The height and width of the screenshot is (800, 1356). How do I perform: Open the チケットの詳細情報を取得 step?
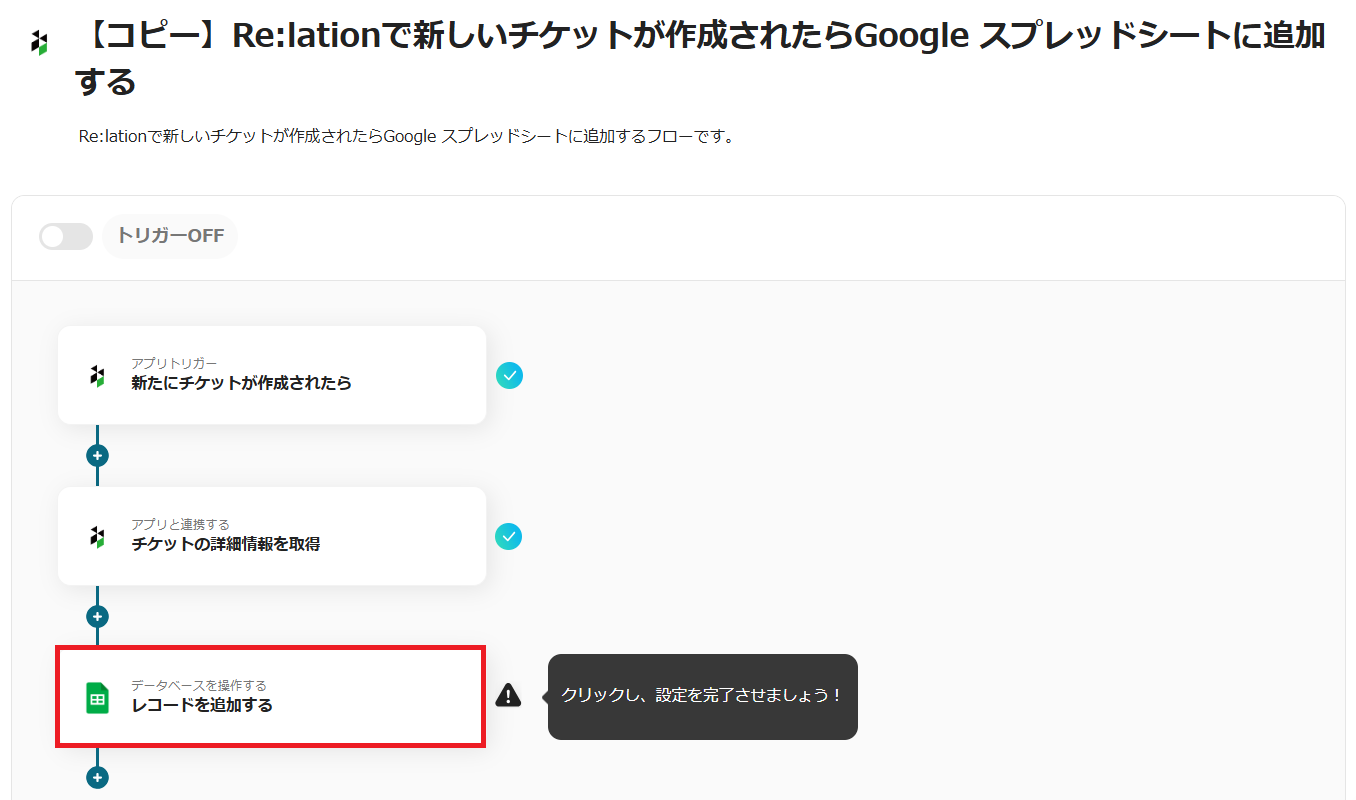272,536
